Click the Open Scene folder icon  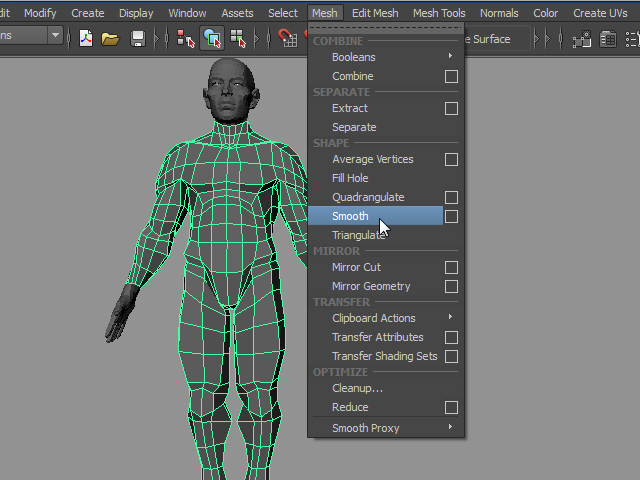point(110,39)
